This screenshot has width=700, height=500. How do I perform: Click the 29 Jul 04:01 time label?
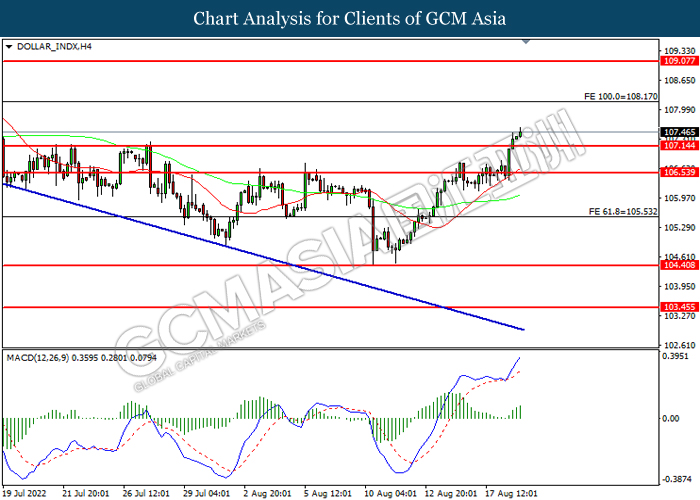pyautogui.click(x=207, y=493)
